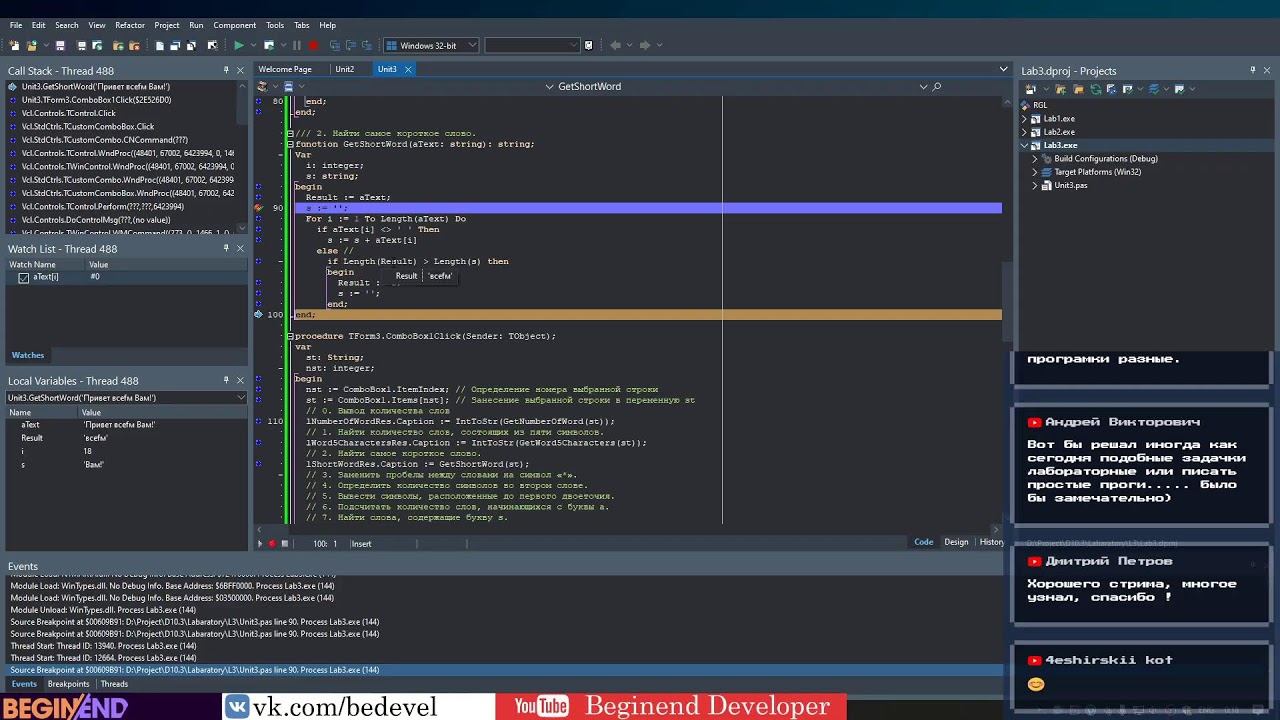
Task: Click the Trace Into step icon
Action: pyautogui.click(x=333, y=45)
